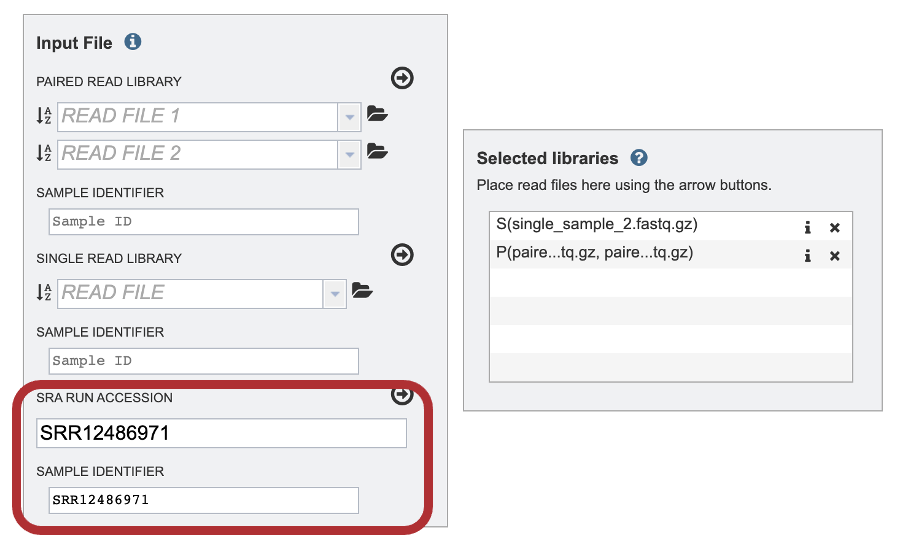Add single read library using arrow button
The width and height of the screenshot is (908, 556).
402,255
